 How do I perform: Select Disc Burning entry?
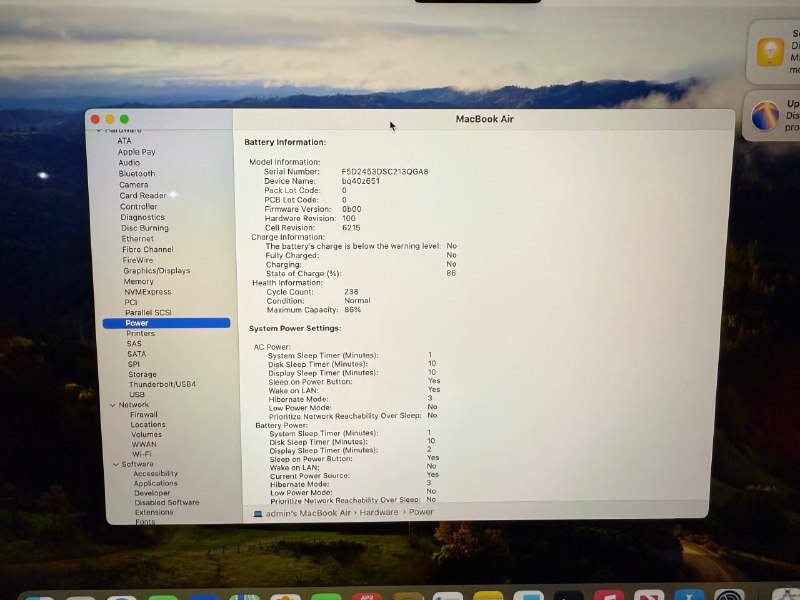pos(145,228)
